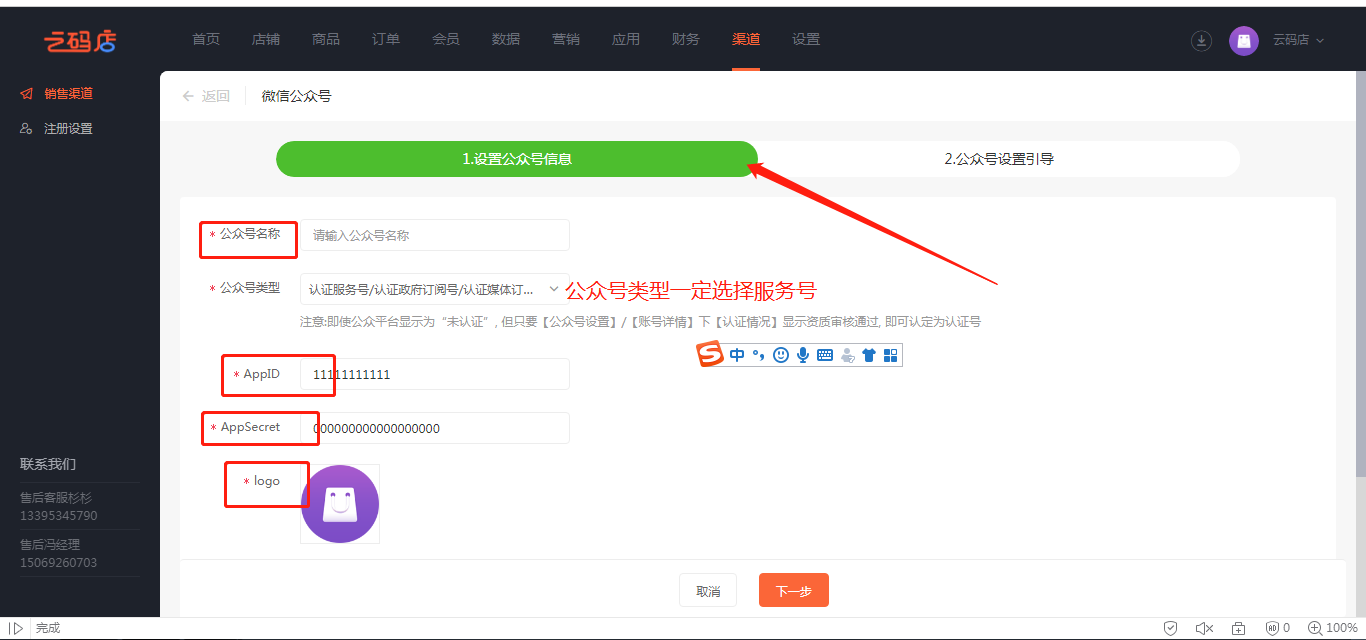Open the Sogou emoji smiley icon
Screen dimensions: 1366x640
click(781, 355)
